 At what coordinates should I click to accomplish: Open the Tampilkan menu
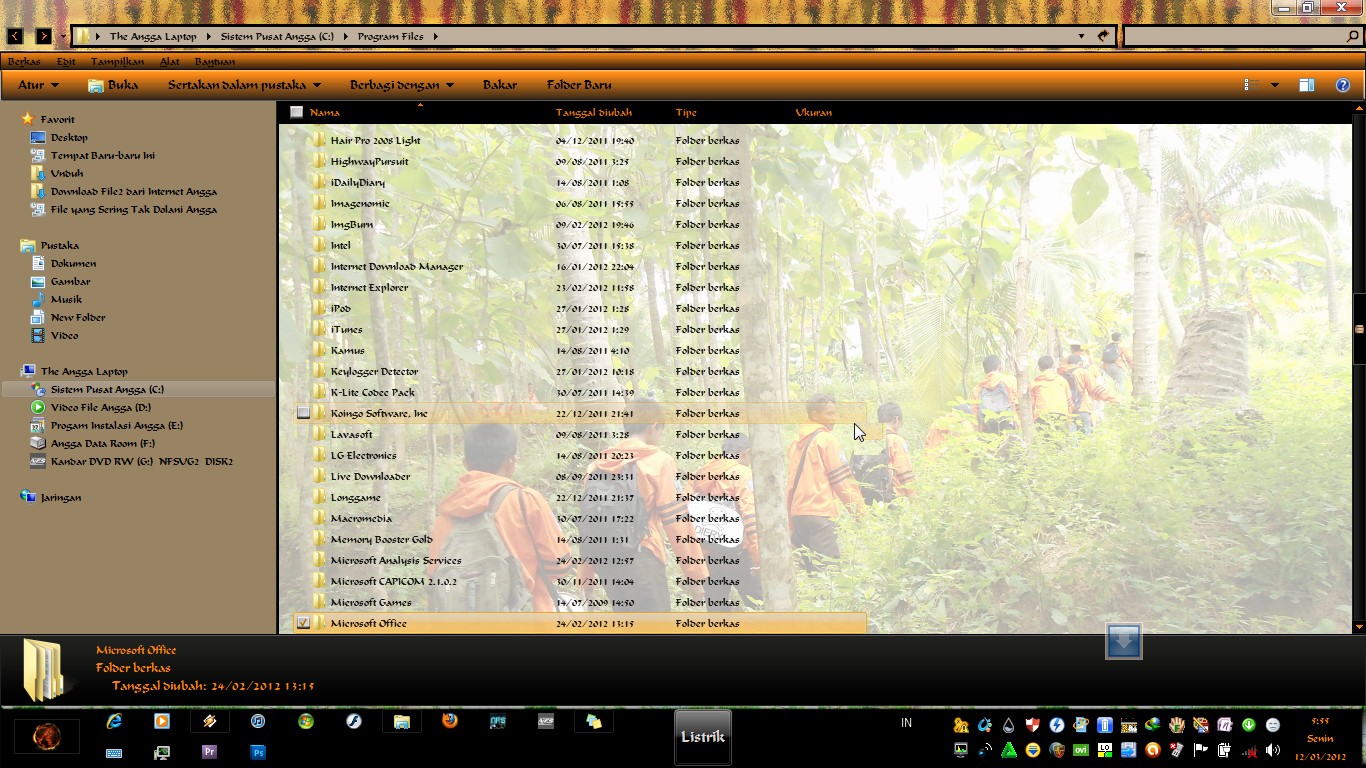[117, 62]
